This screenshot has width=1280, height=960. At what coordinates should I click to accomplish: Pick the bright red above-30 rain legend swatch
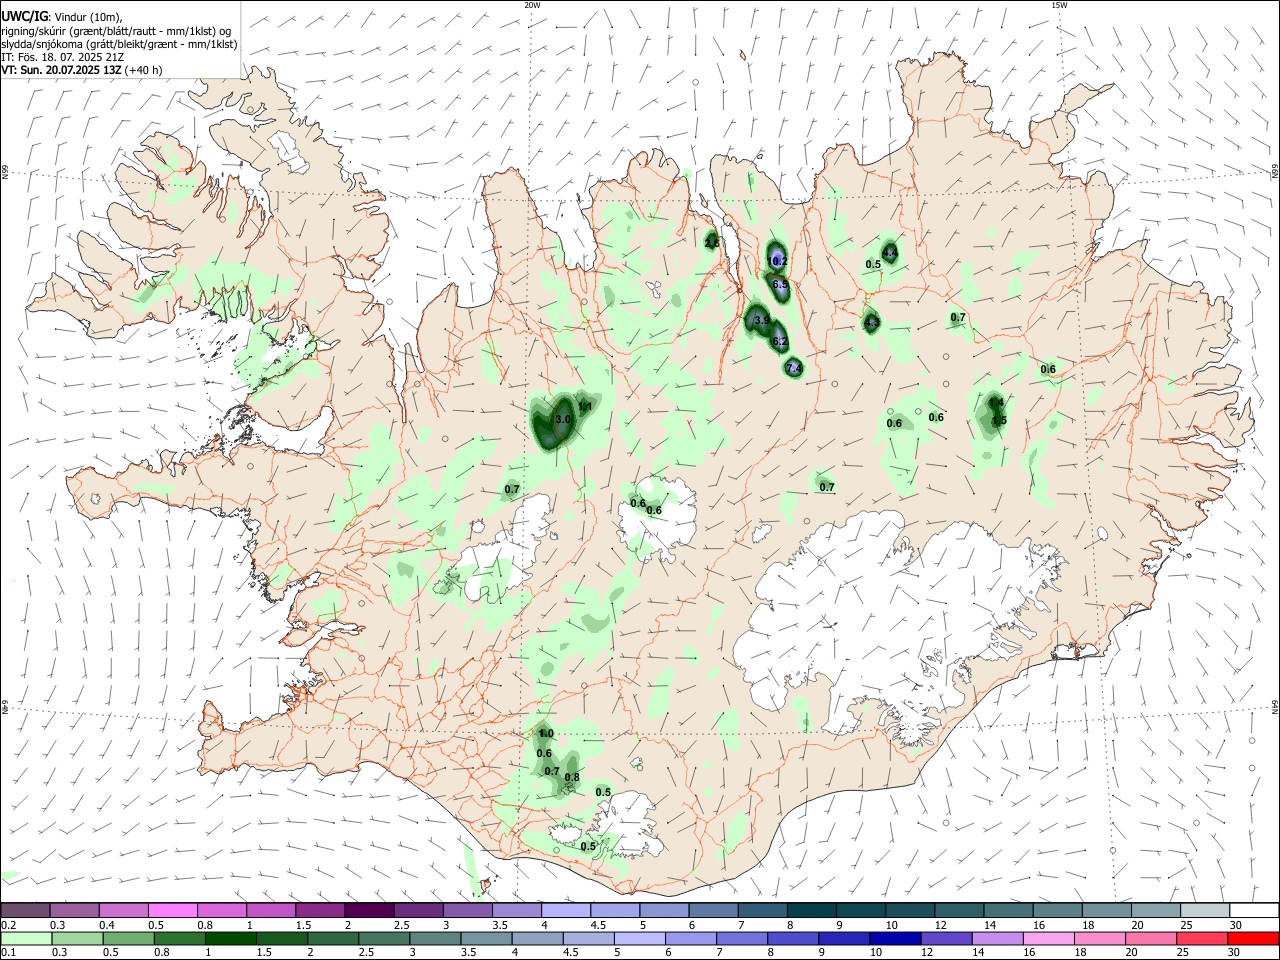click(x=1252, y=938)
